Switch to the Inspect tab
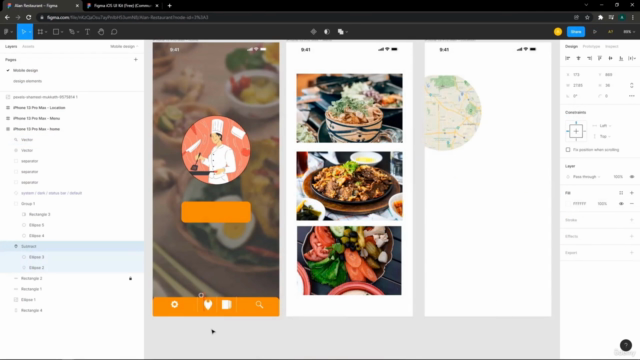Image resolution: width=640 pixels, height=360 pixels. pos(611,47)
